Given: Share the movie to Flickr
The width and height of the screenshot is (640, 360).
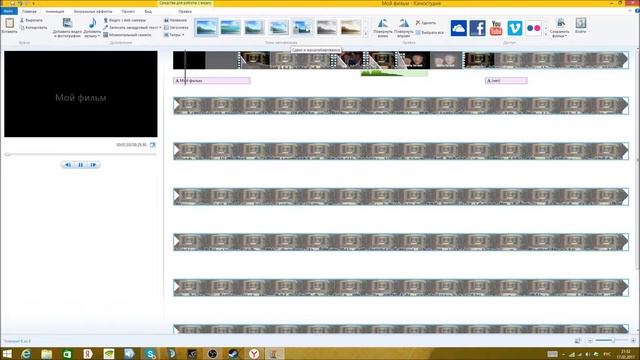Looking at the screenshot, I should [533, 28].
